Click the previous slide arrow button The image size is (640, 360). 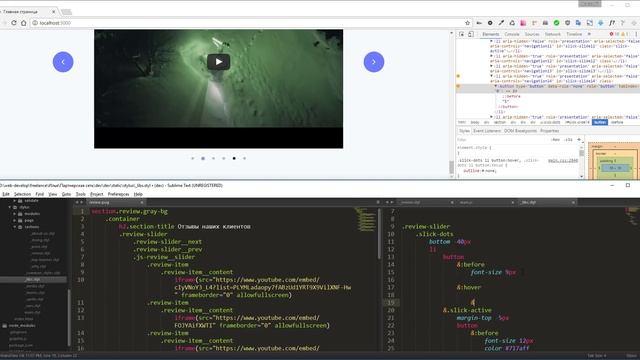tap(63, 62)
